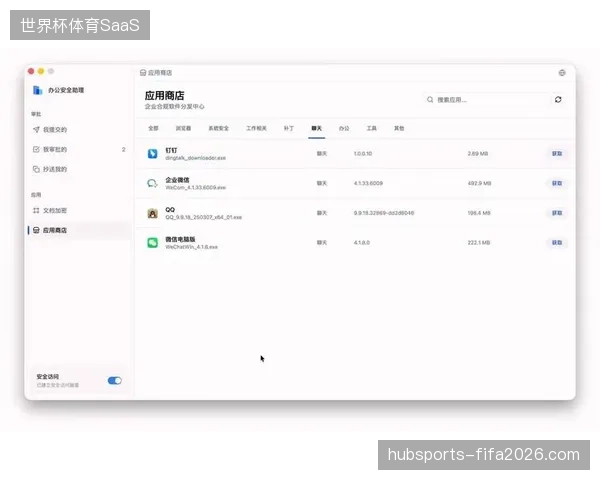This screenshot has height=480, width=600.
Task: Switch to the 办公 category tab
Action: (344, 128)
